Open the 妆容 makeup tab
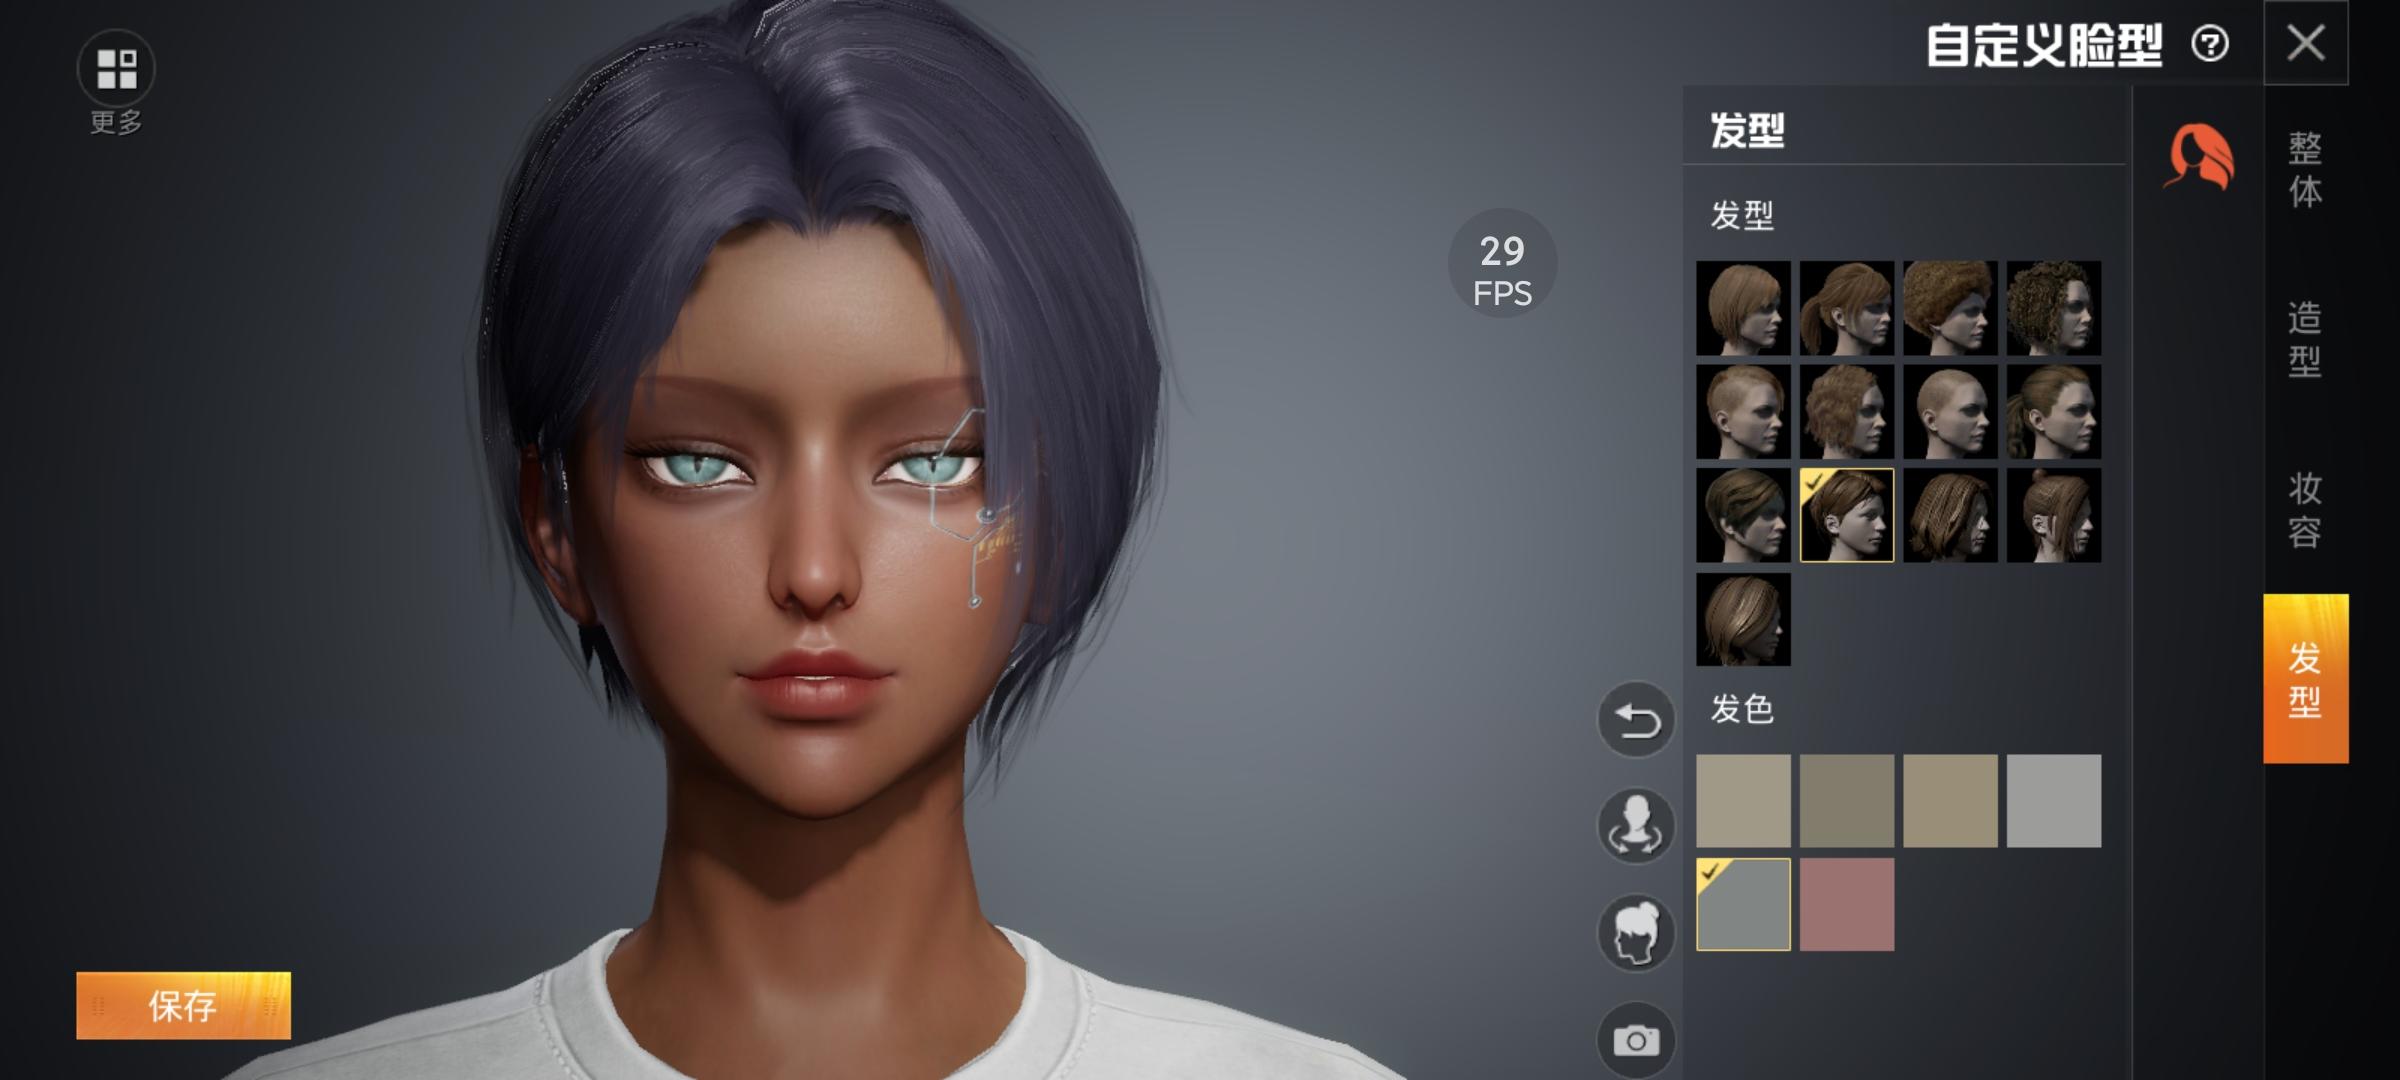This screenshot has height=1080, width=2400. tap(2305, 510)
